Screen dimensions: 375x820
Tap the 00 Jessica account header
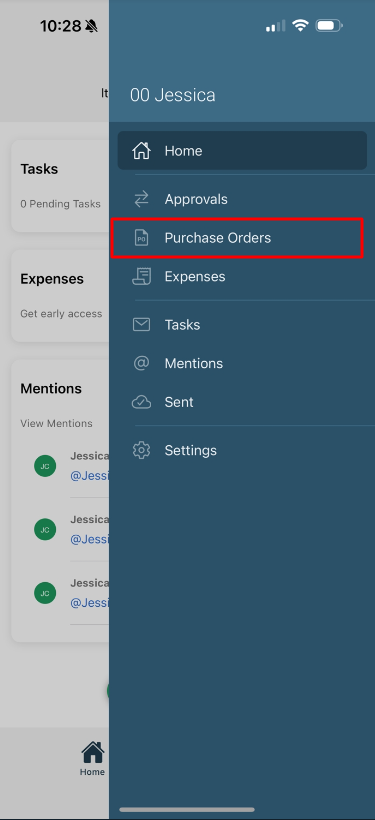173,95
